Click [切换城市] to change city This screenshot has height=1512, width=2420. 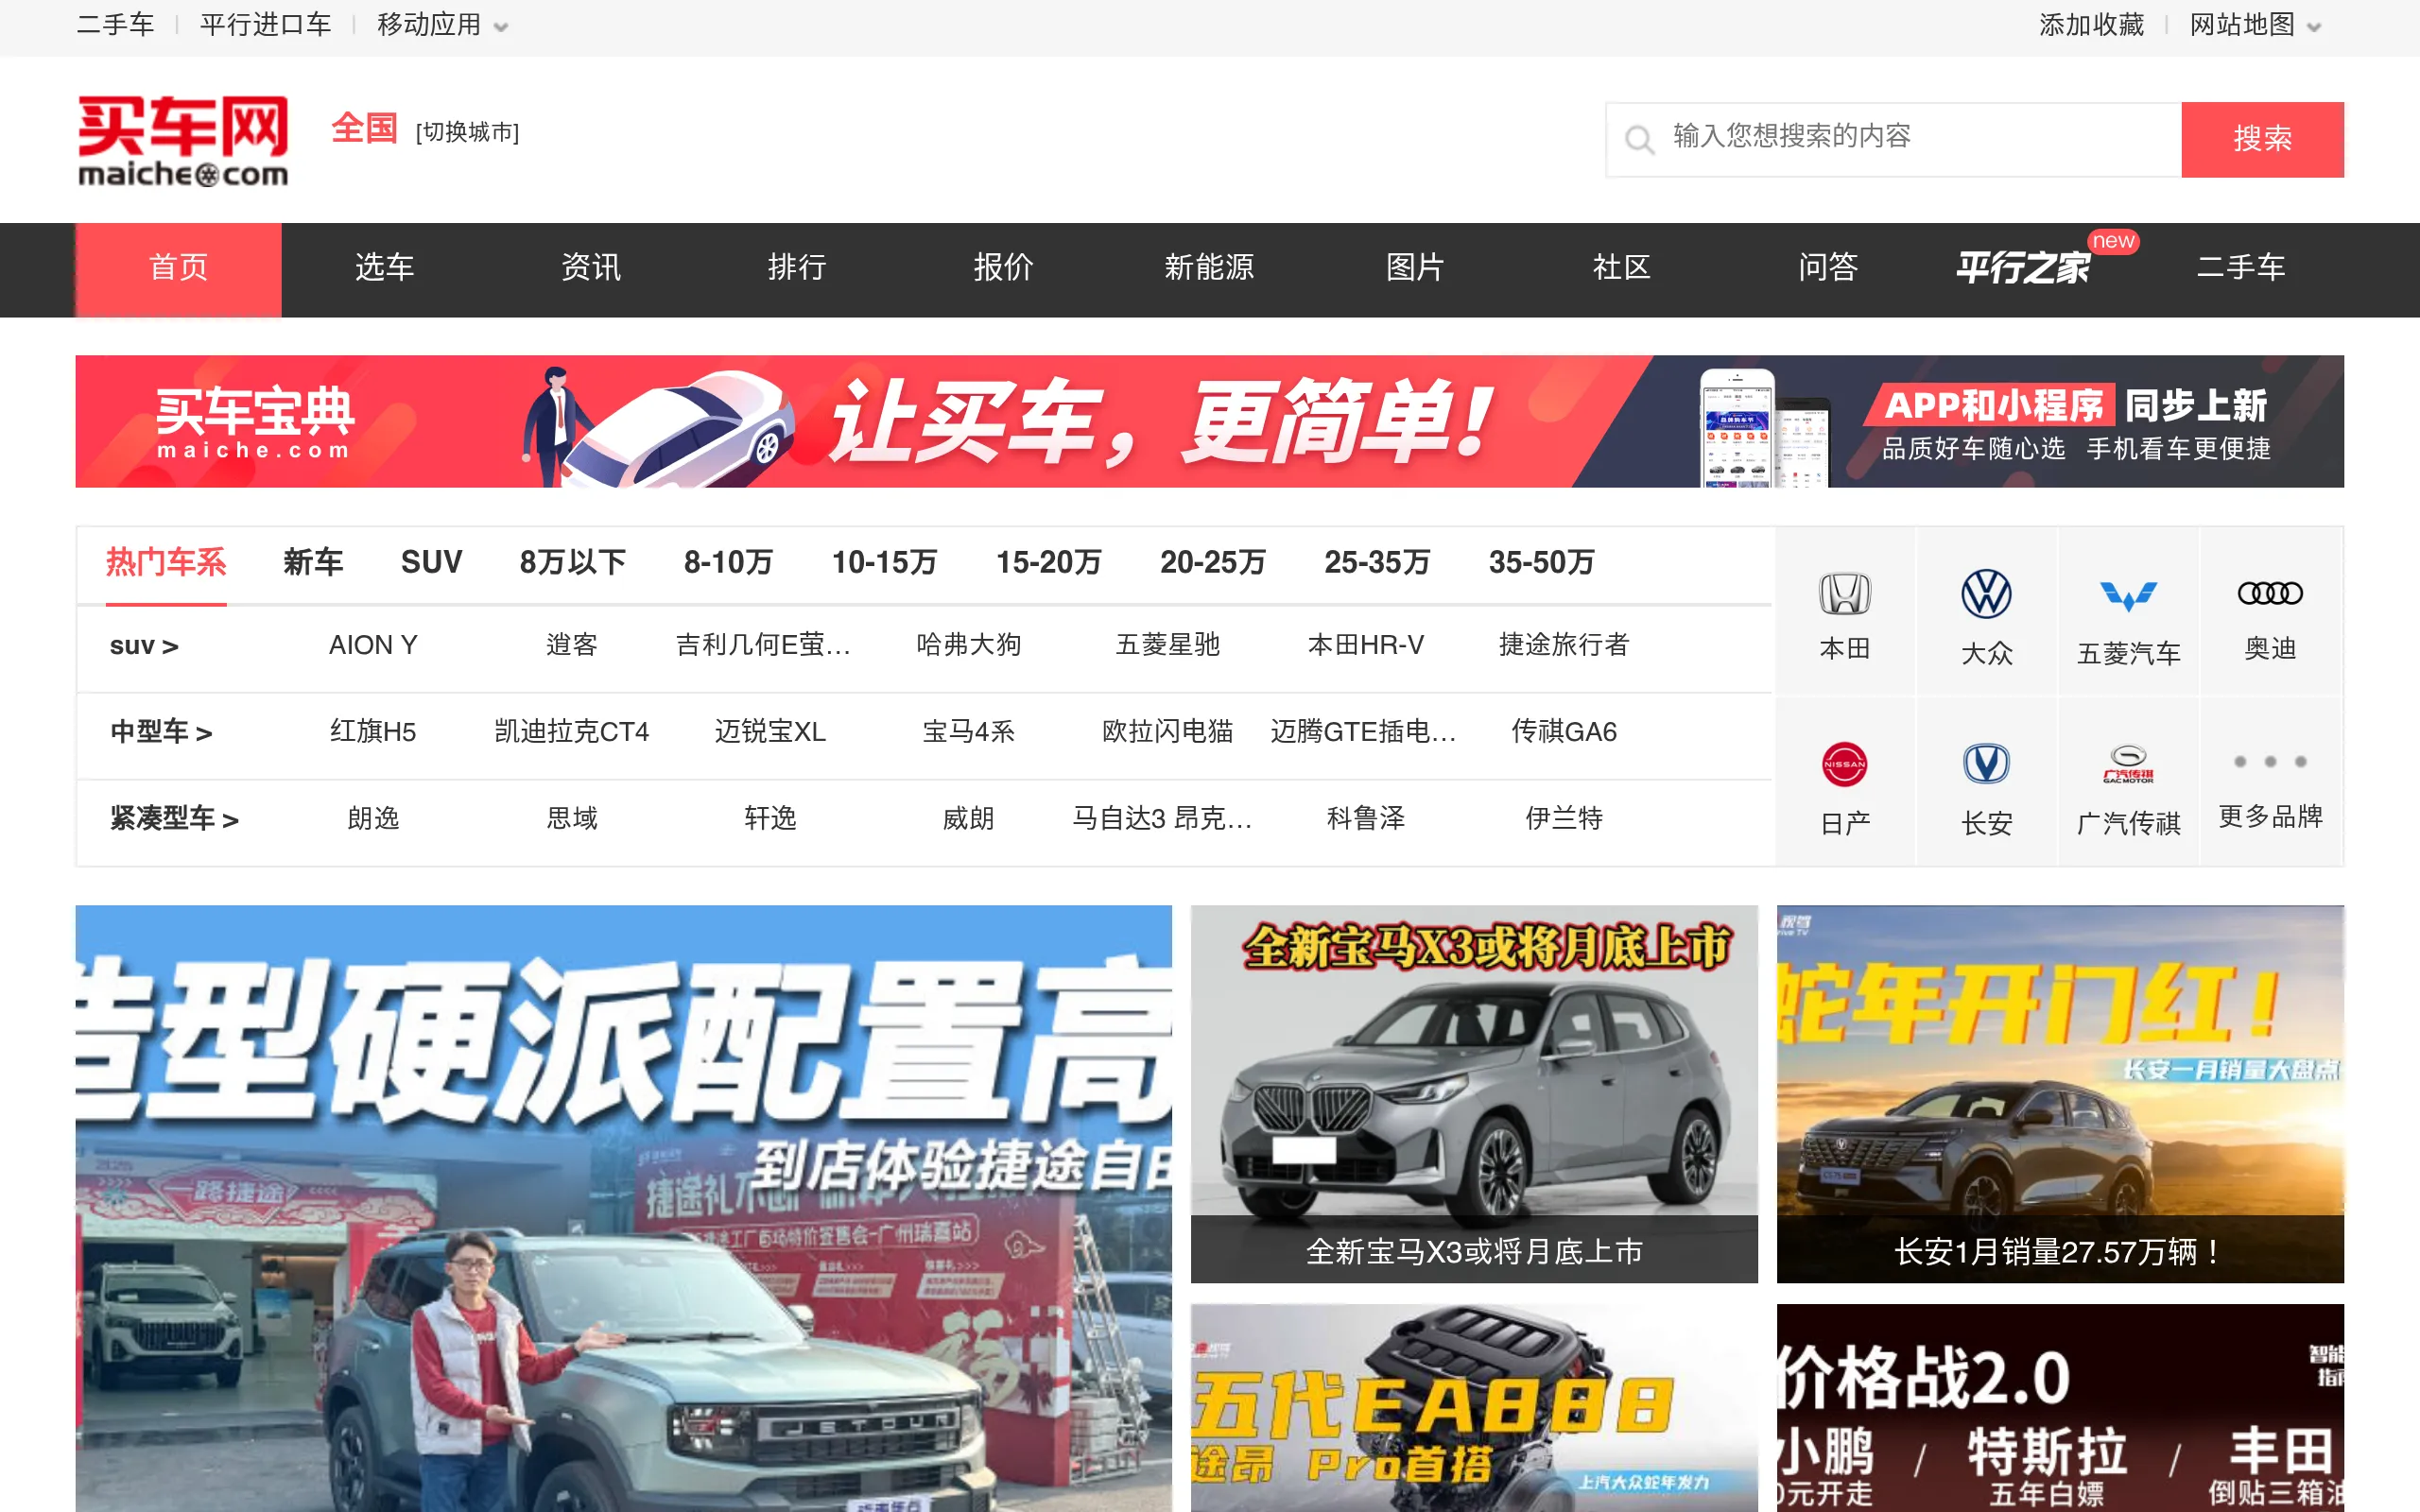467,132
